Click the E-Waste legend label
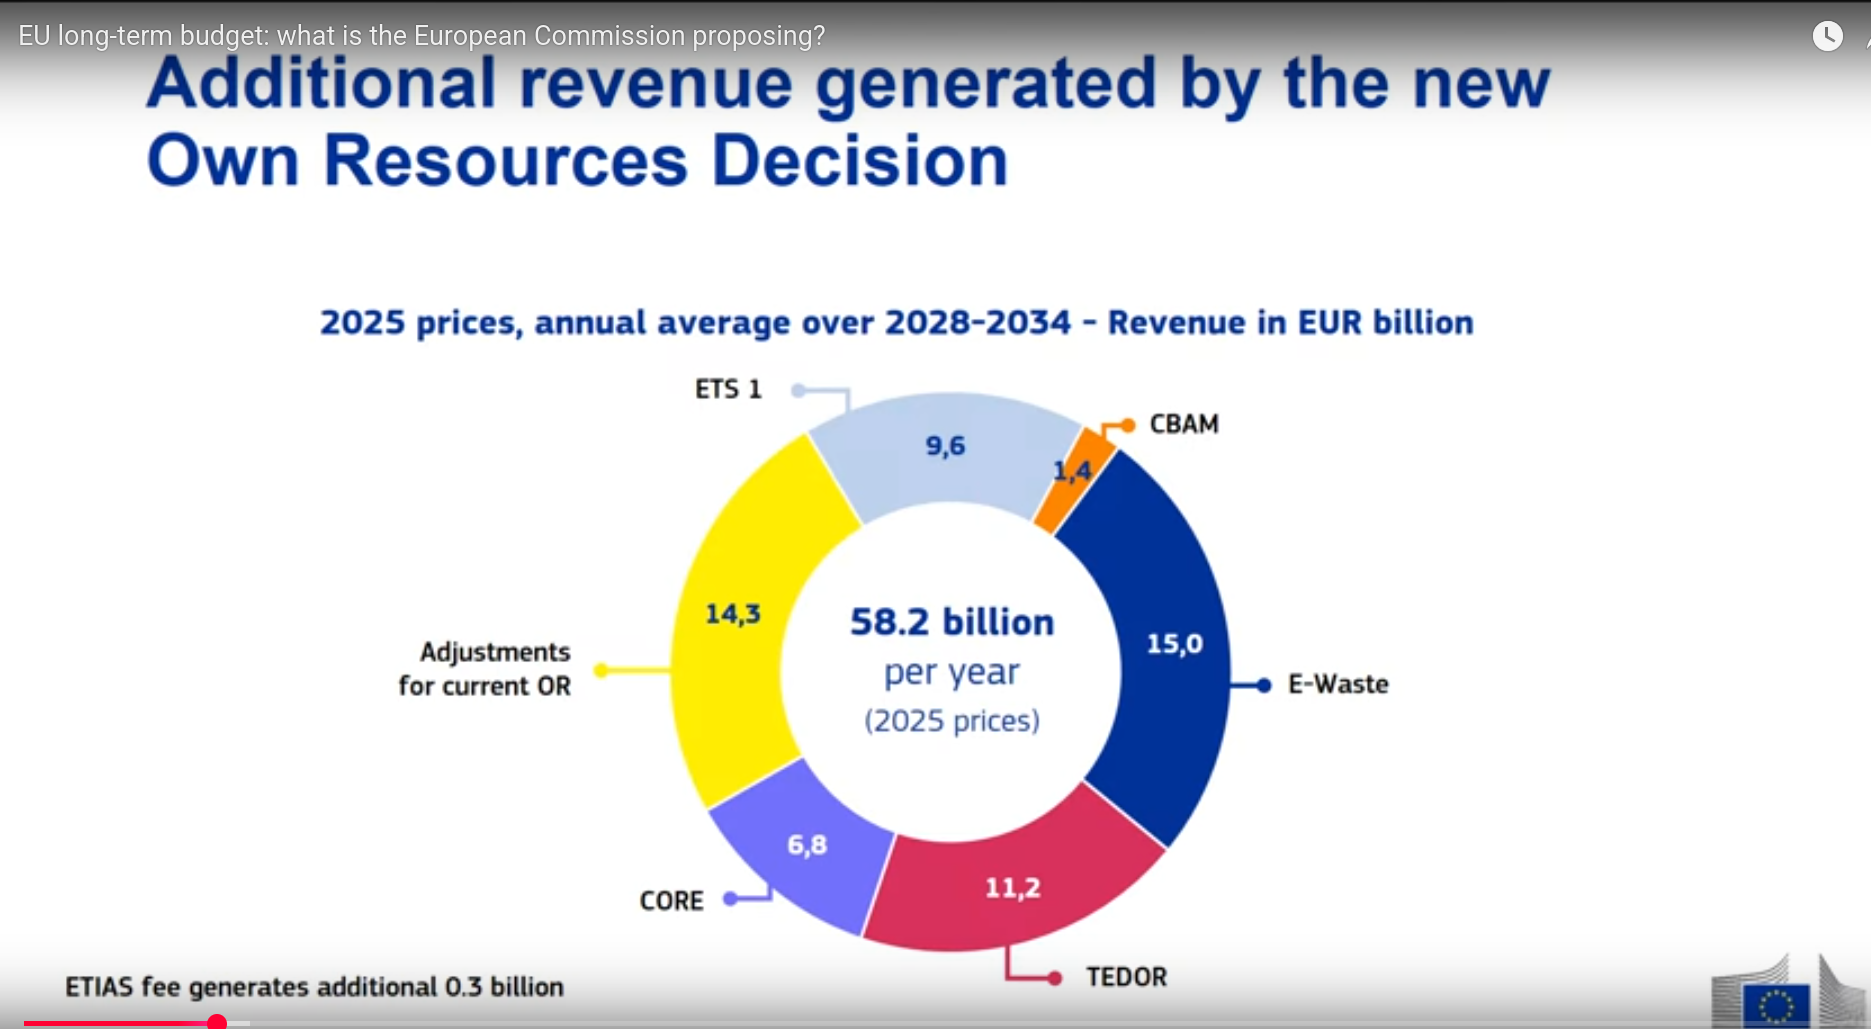This screenshot has width=1871, height=1029. pos(1337,684)
